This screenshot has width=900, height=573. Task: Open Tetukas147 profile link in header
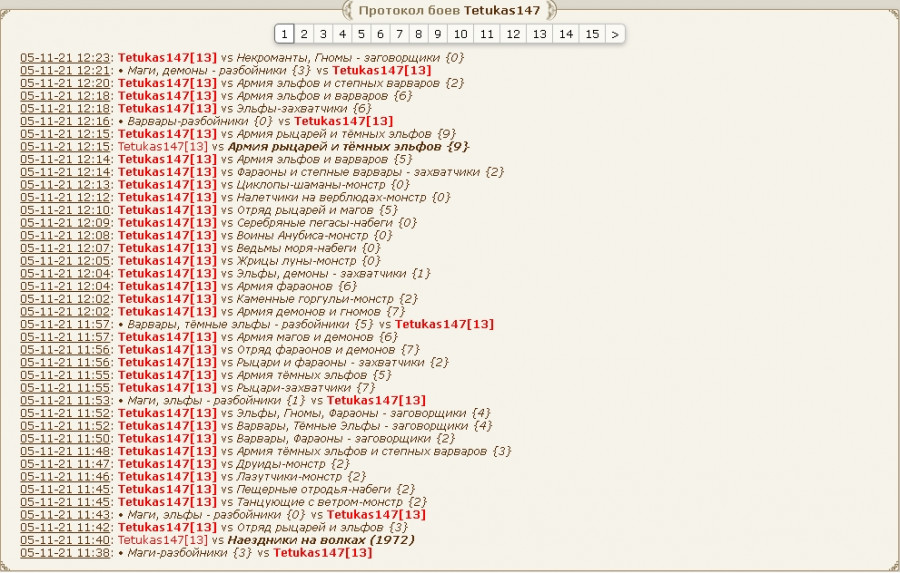(502, 10)
